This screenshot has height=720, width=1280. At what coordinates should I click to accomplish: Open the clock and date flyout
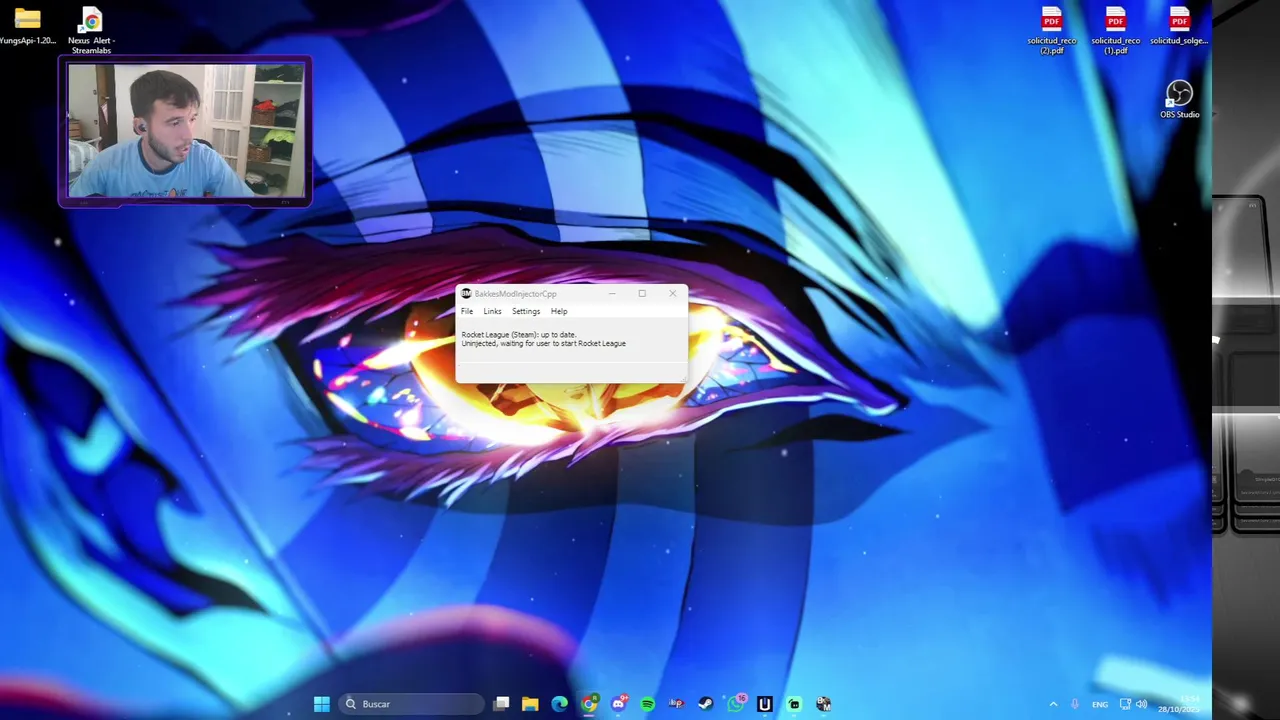click(x=1179, y=704)
